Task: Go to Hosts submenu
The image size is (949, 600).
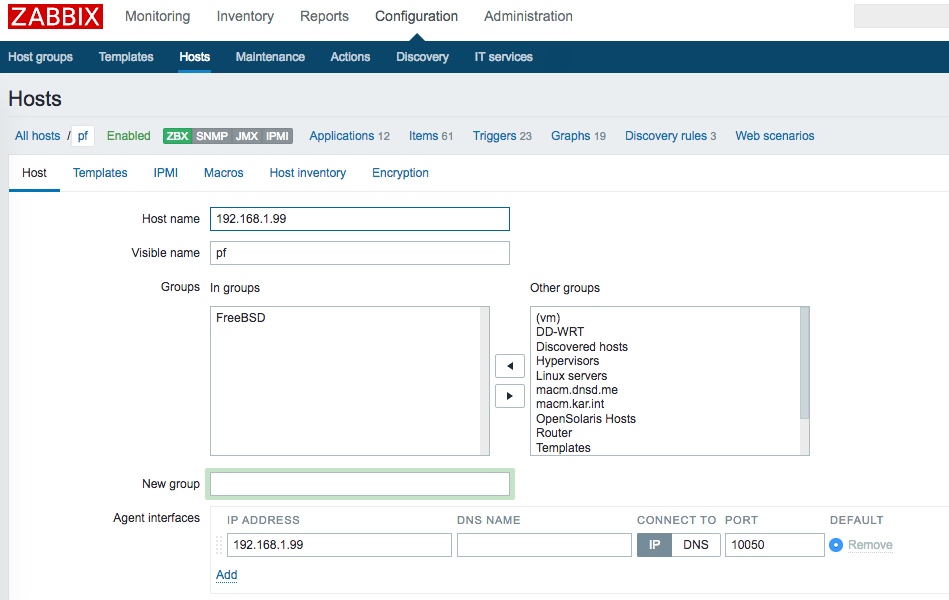Action: point(194,57)
